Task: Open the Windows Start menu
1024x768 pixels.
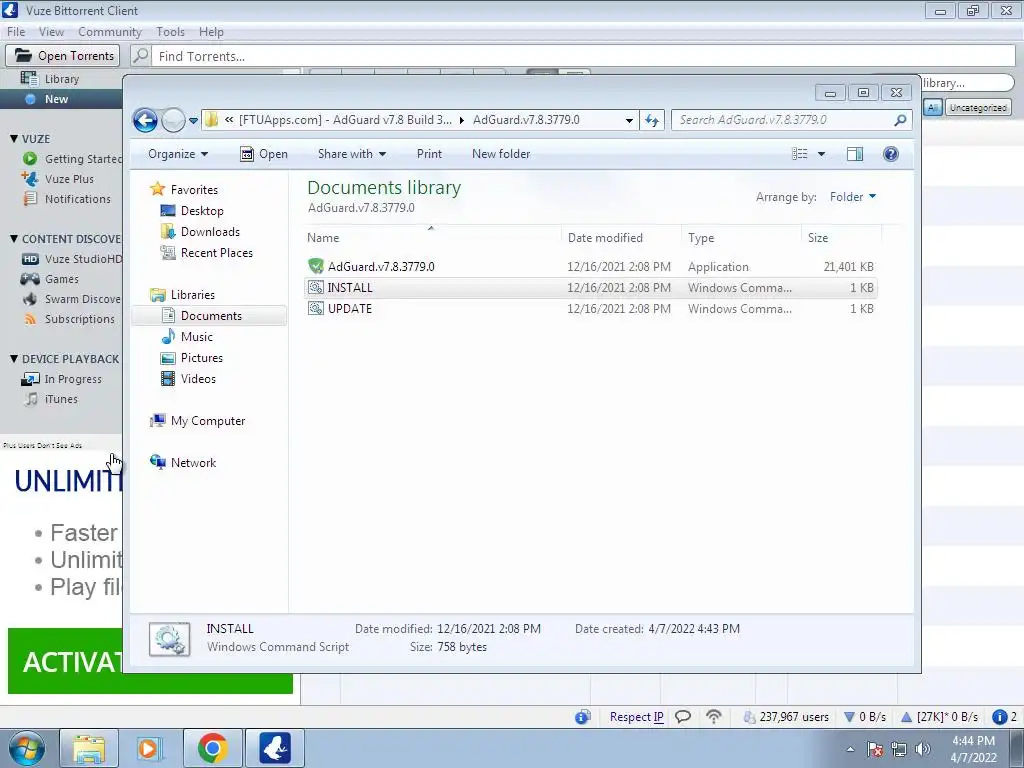Action: point(26,748)
